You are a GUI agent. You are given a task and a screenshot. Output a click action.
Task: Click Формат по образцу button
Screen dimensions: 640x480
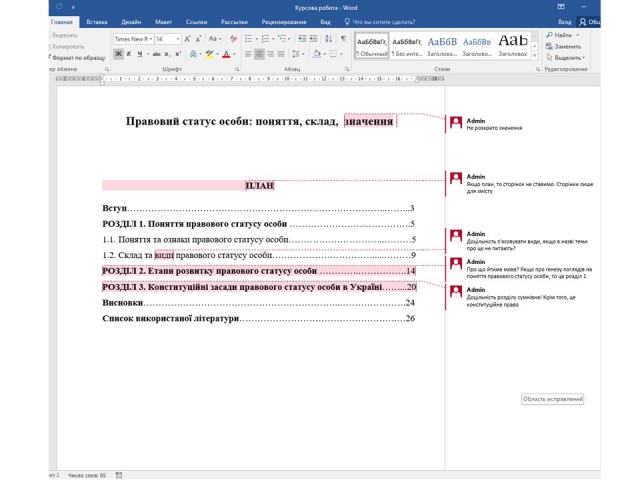tap(77, 58)
